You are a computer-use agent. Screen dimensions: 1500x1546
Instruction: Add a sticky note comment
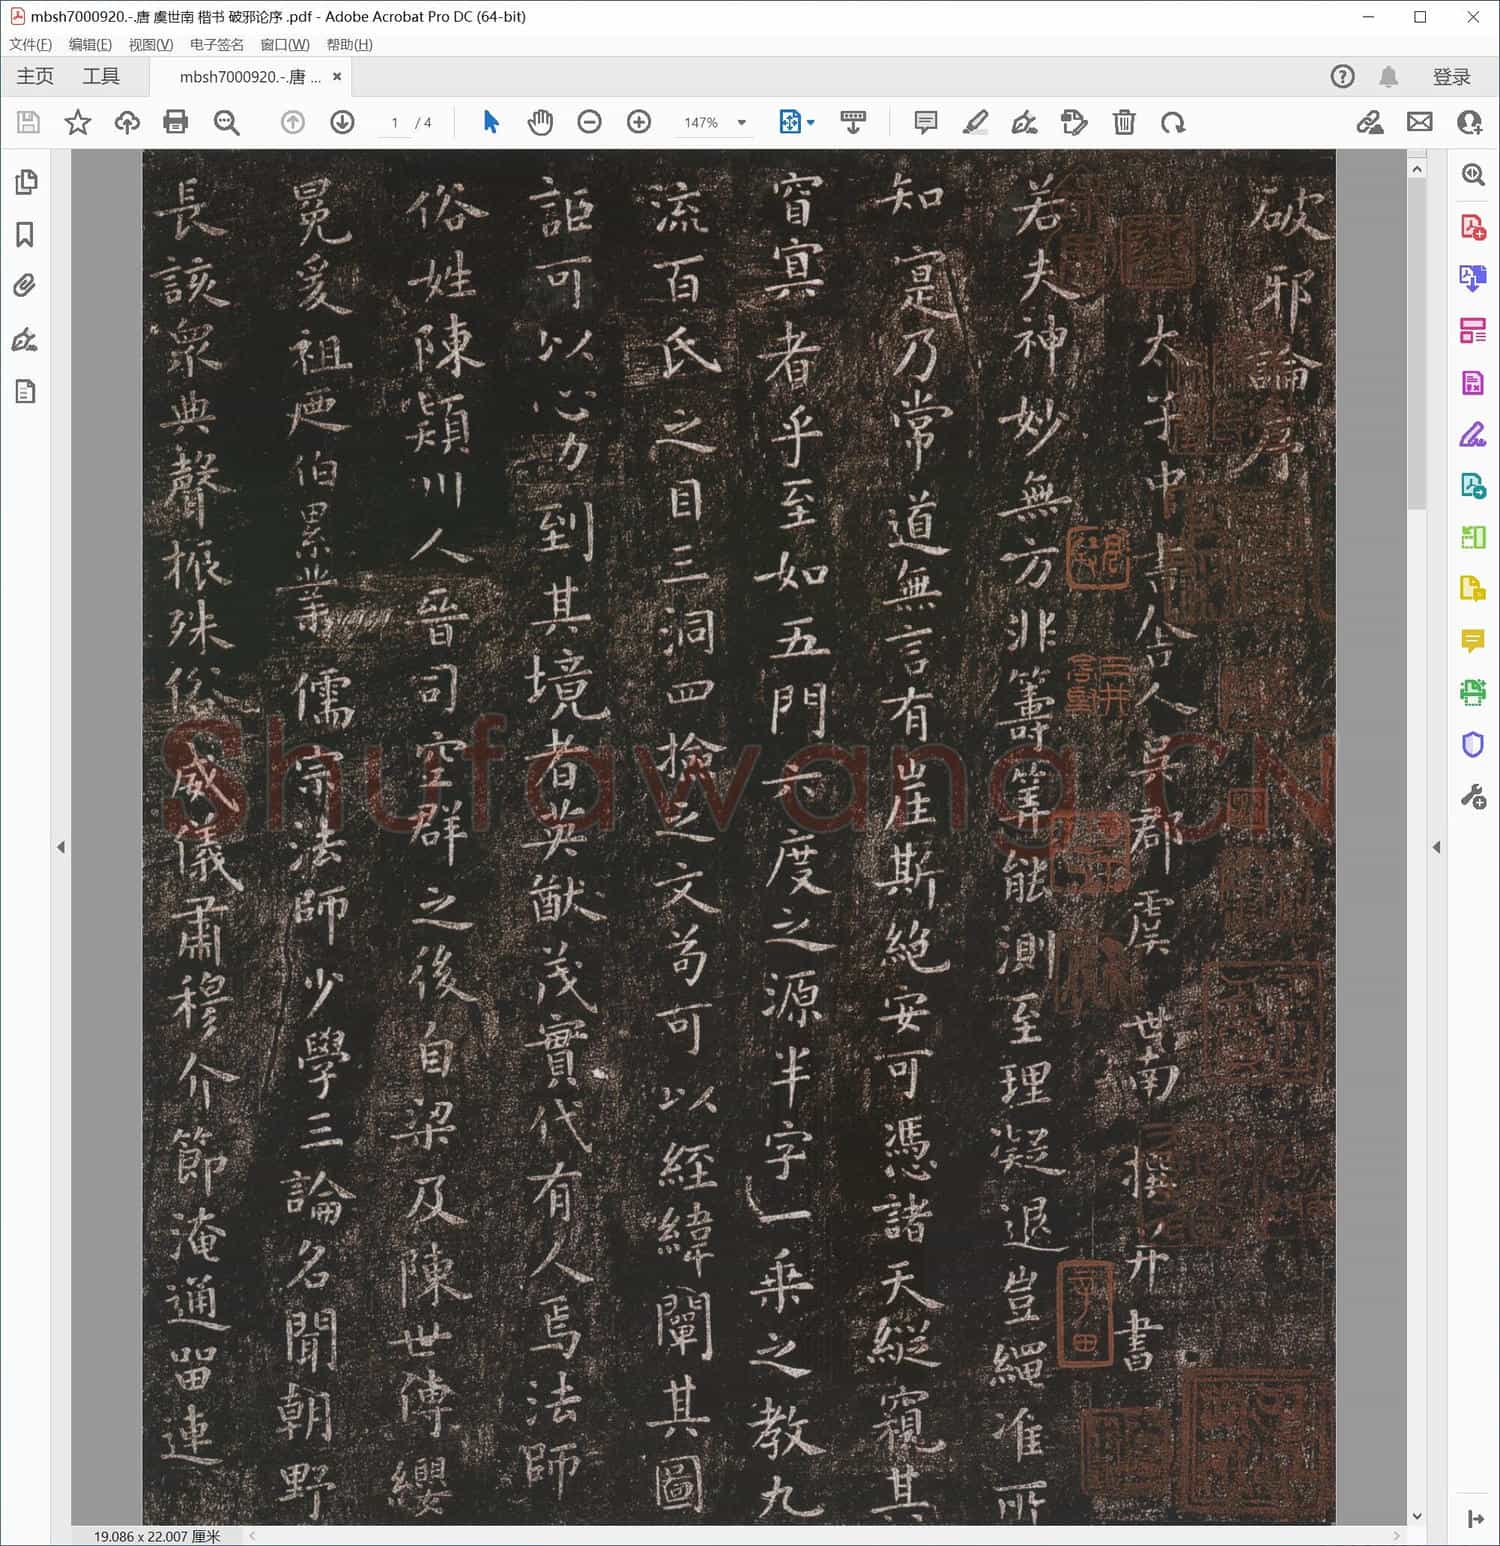coord(926,122)
